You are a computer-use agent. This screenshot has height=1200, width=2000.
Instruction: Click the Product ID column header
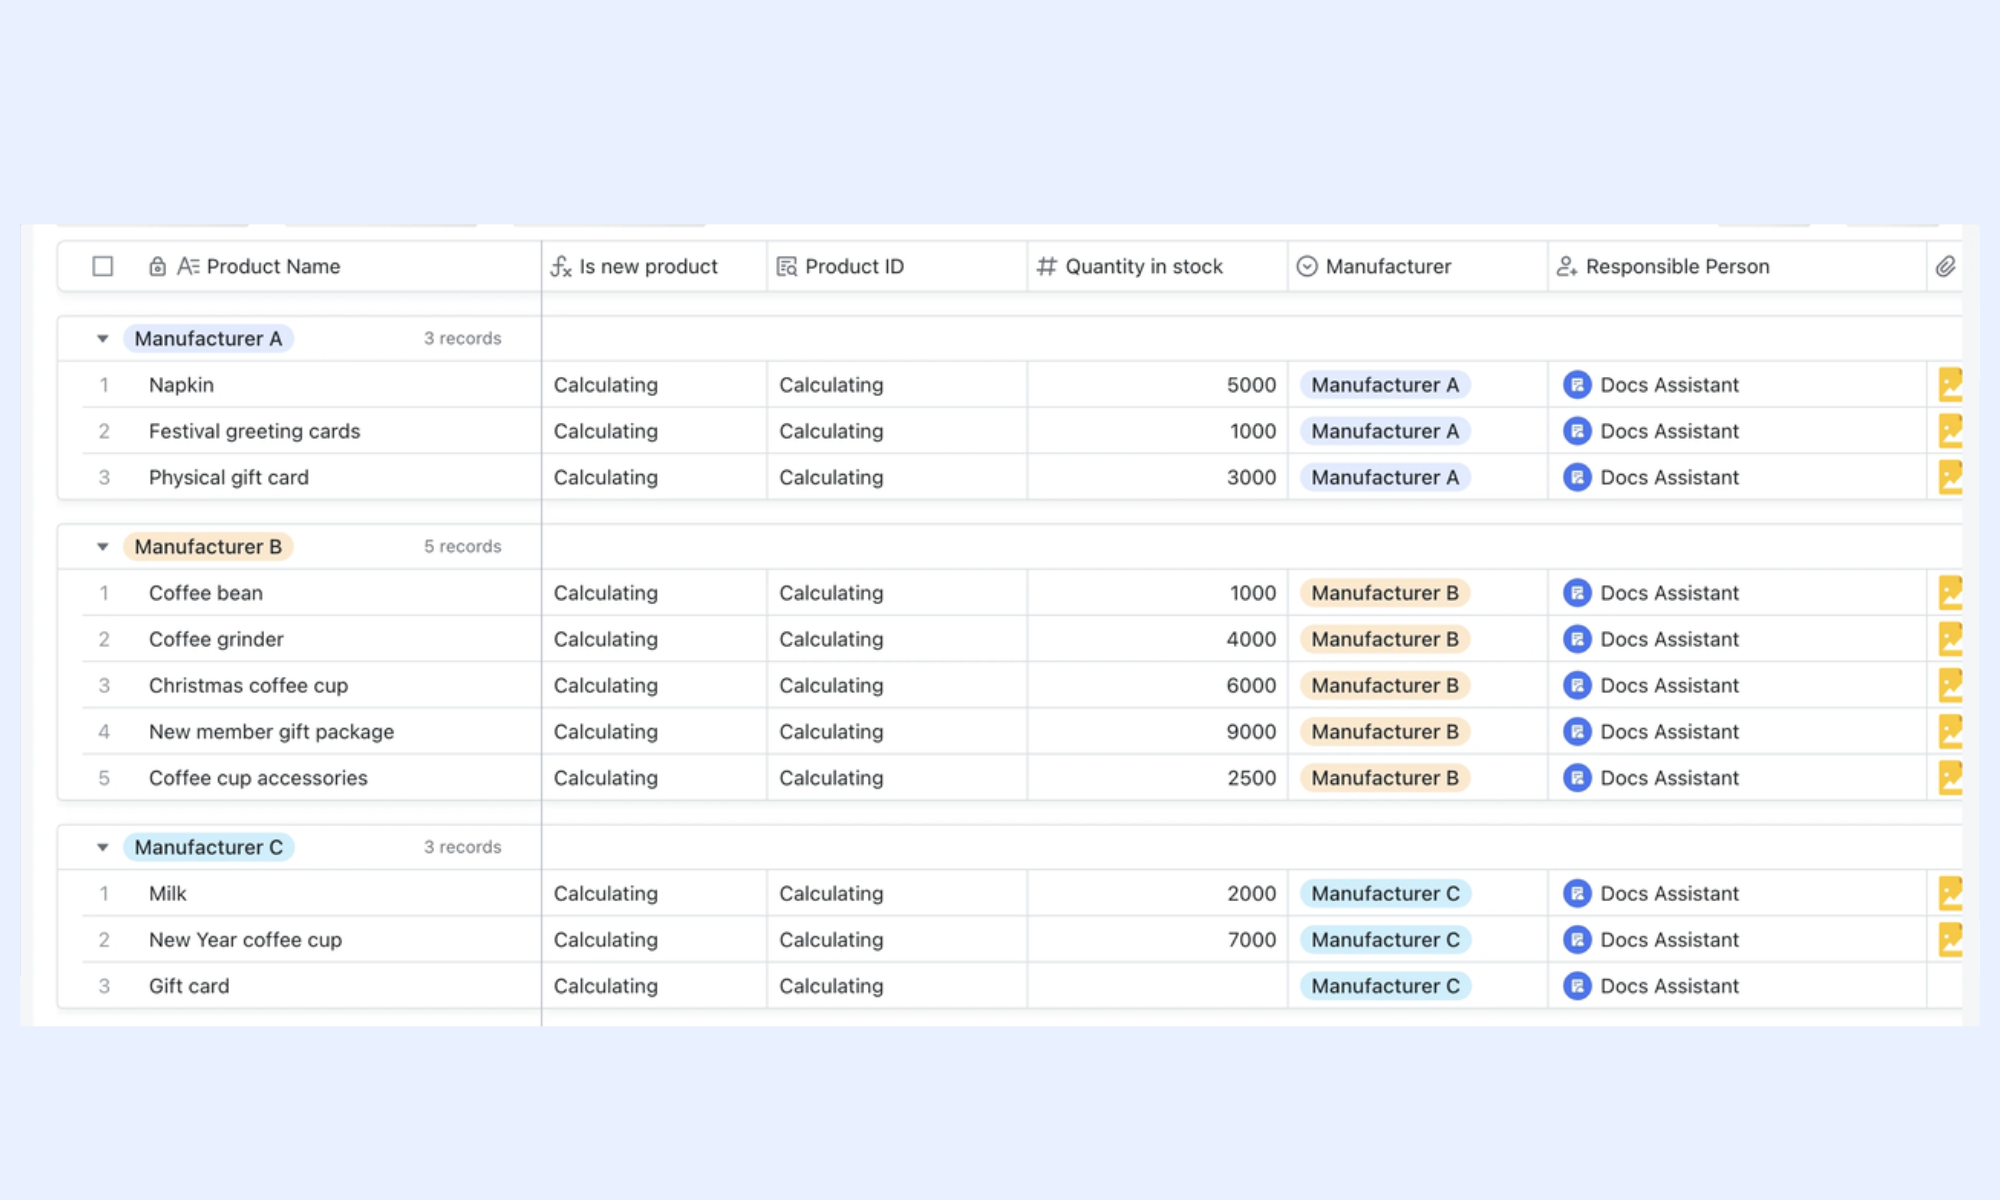pyautogui.click(x=897, y=266)
